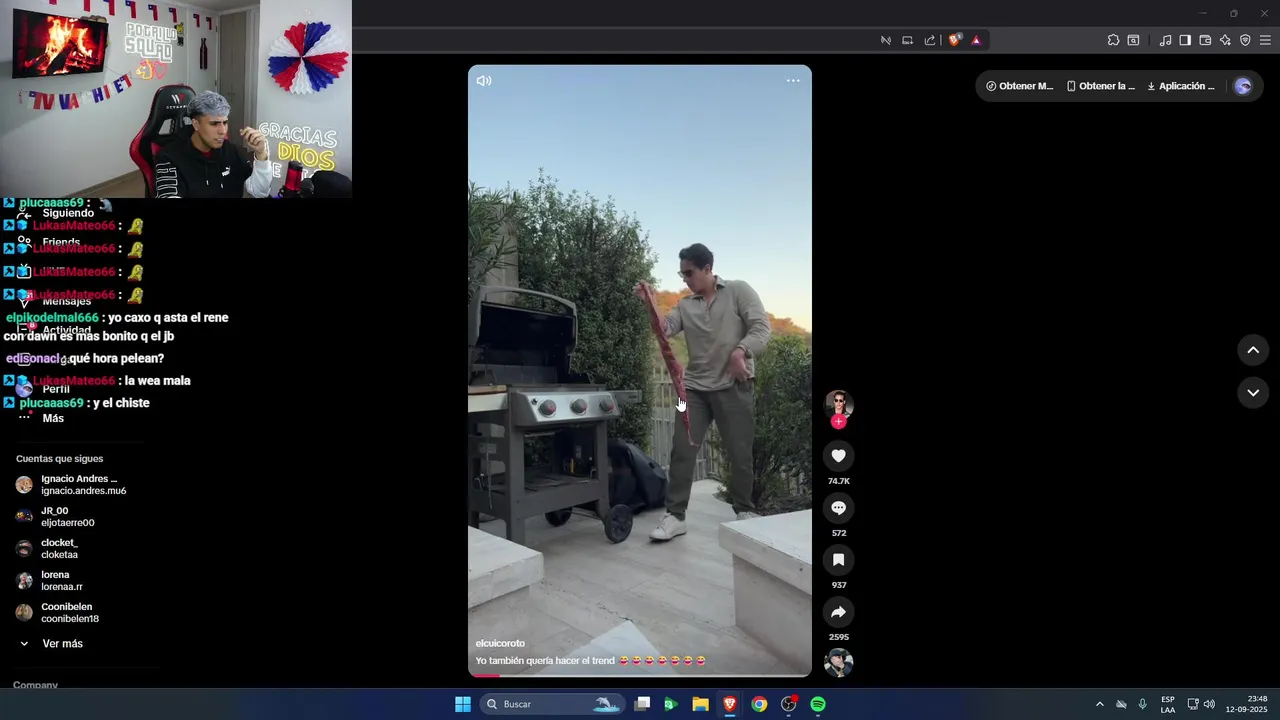Open the elcuicoroto username on the video
The width and height of the screenshot is (1280, 720).
point(500,643)
